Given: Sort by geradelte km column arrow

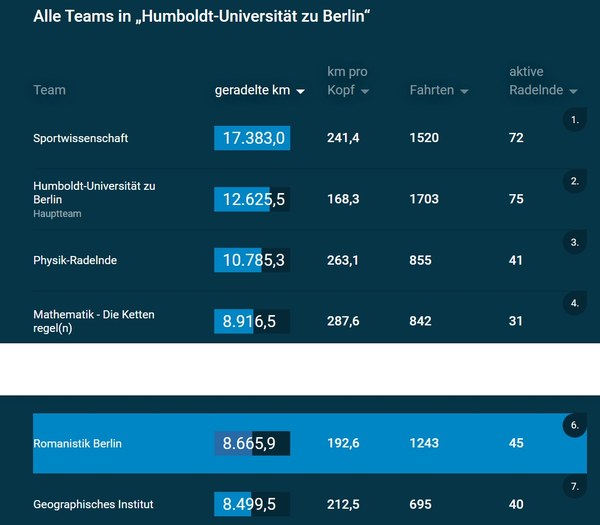Looking at the screenshot, I should click(x=301, y=91).
